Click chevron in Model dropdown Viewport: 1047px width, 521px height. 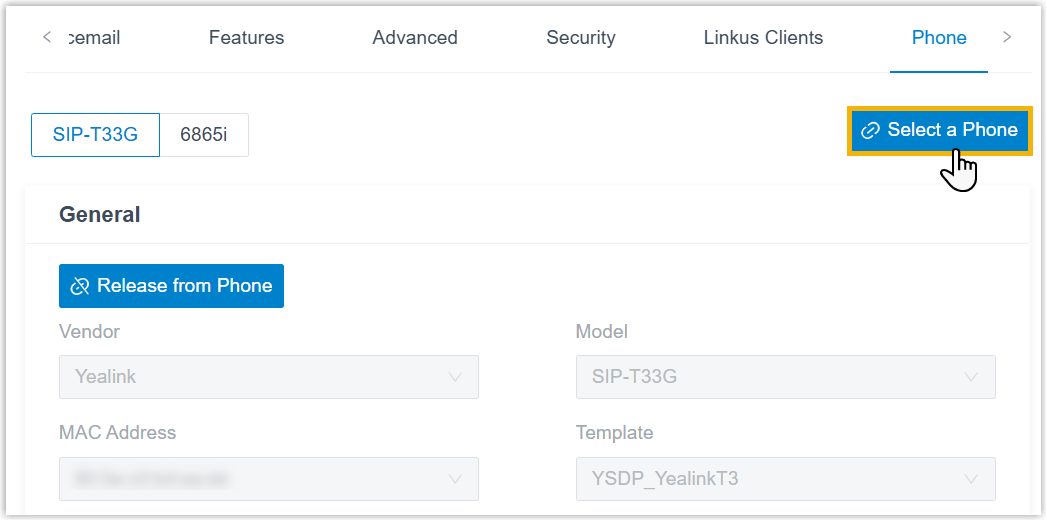click(972, 377)
